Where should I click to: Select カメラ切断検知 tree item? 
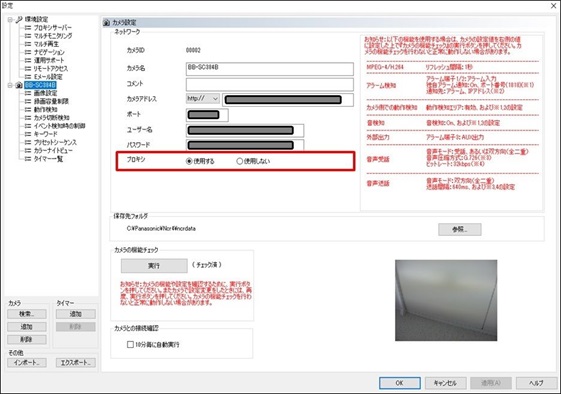coord(52,118)
